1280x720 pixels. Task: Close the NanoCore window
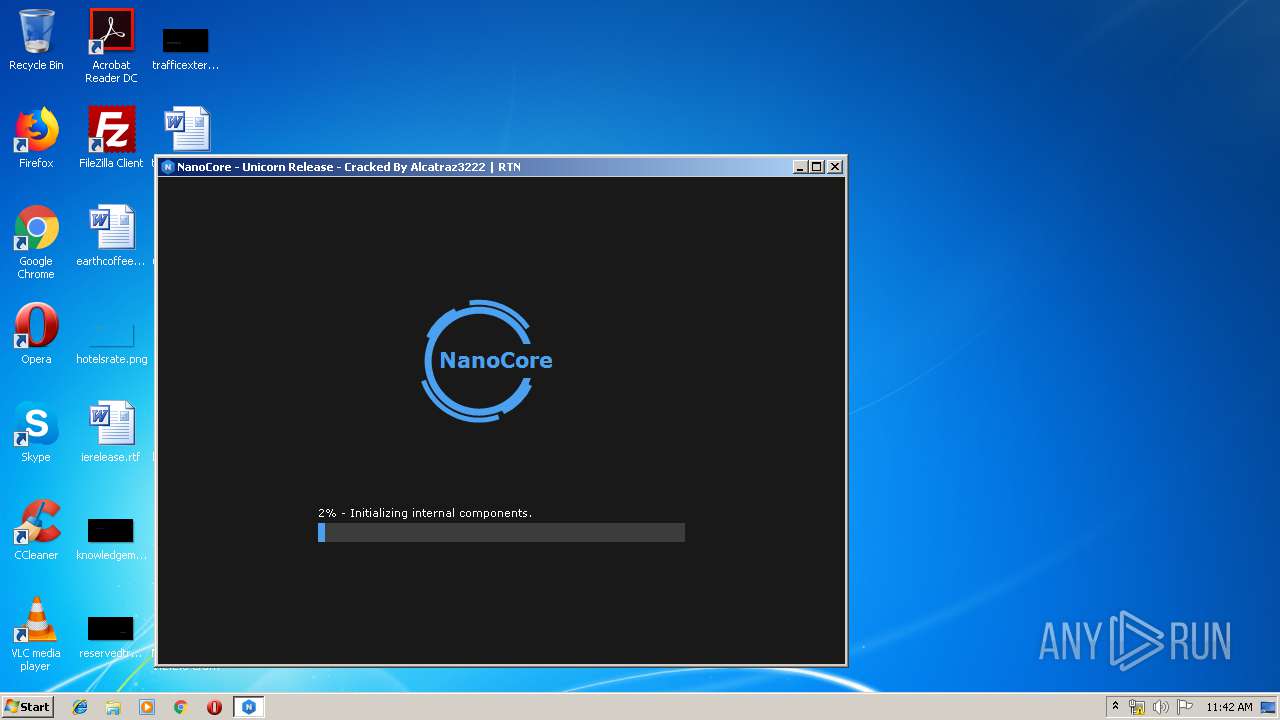(835, 167)
